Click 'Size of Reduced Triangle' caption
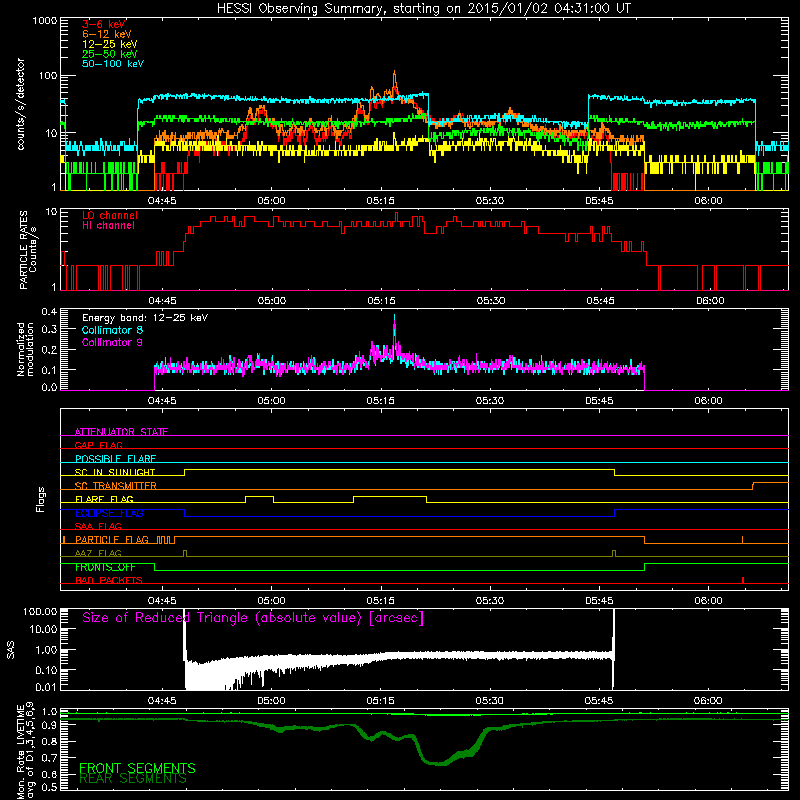The height and width of the screenshot is (800, 800). click(253, 618)
